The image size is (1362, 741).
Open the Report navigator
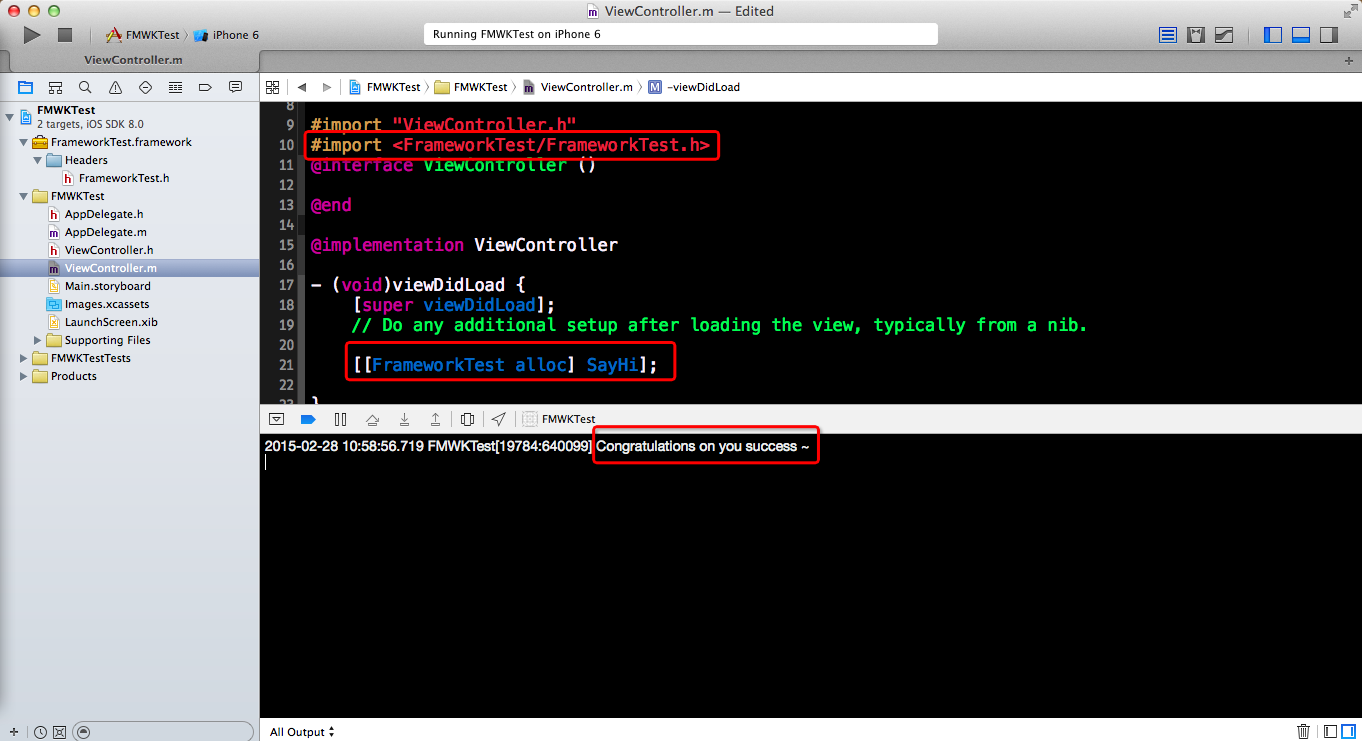coord(235,87)
